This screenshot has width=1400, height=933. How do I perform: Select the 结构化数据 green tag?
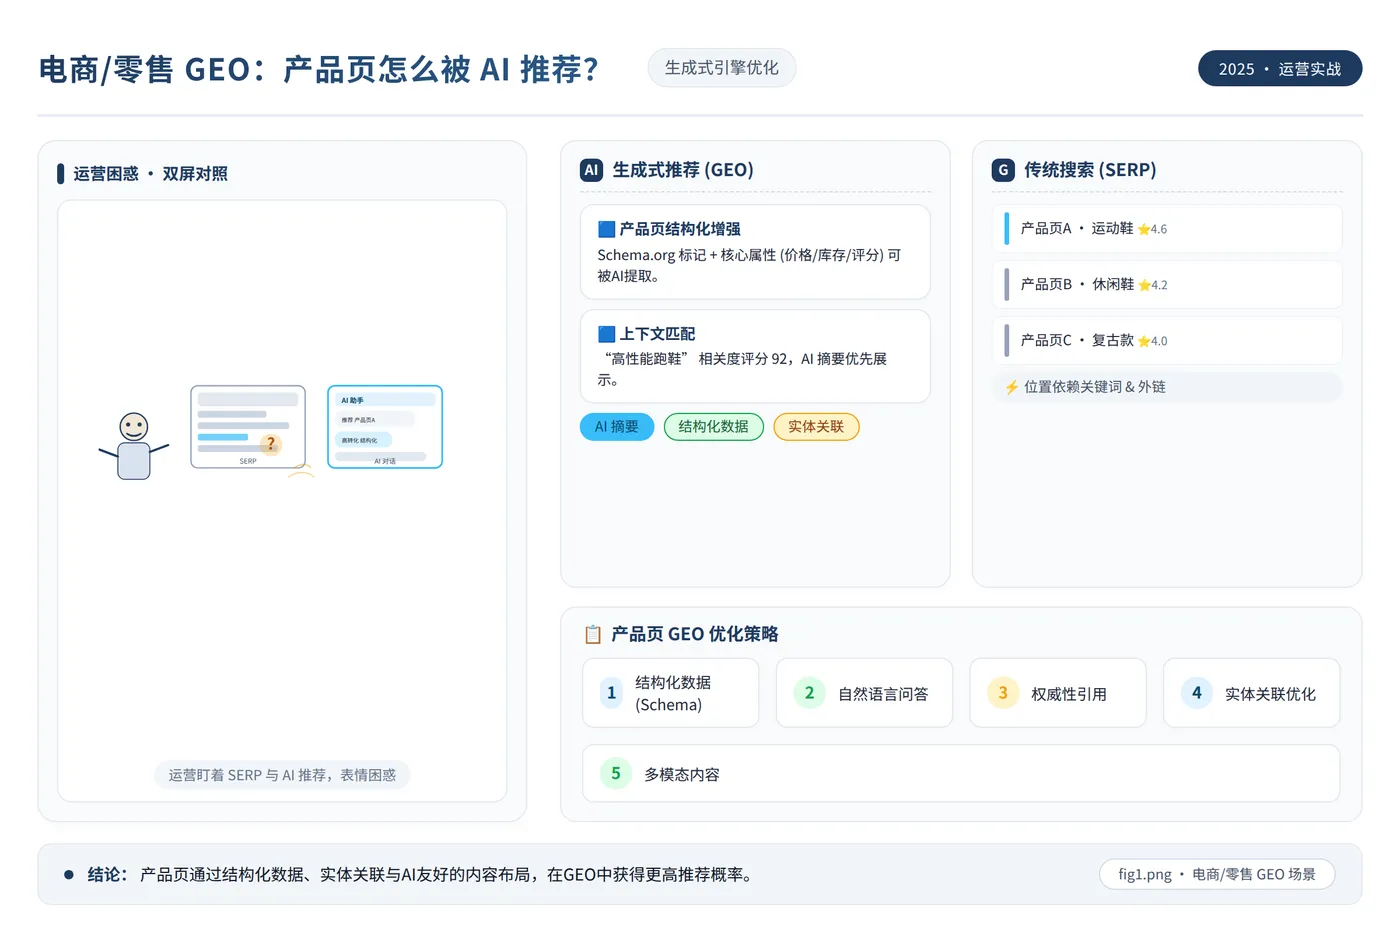(x=714, y=427)
